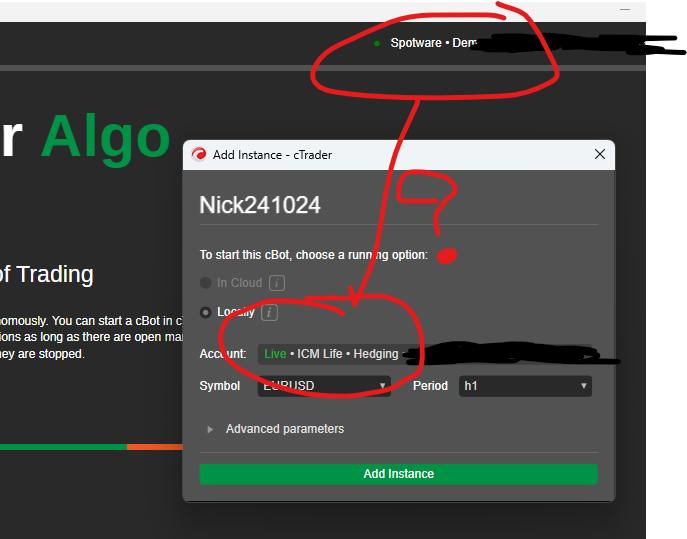Click the Period label

tap(430, 386)
